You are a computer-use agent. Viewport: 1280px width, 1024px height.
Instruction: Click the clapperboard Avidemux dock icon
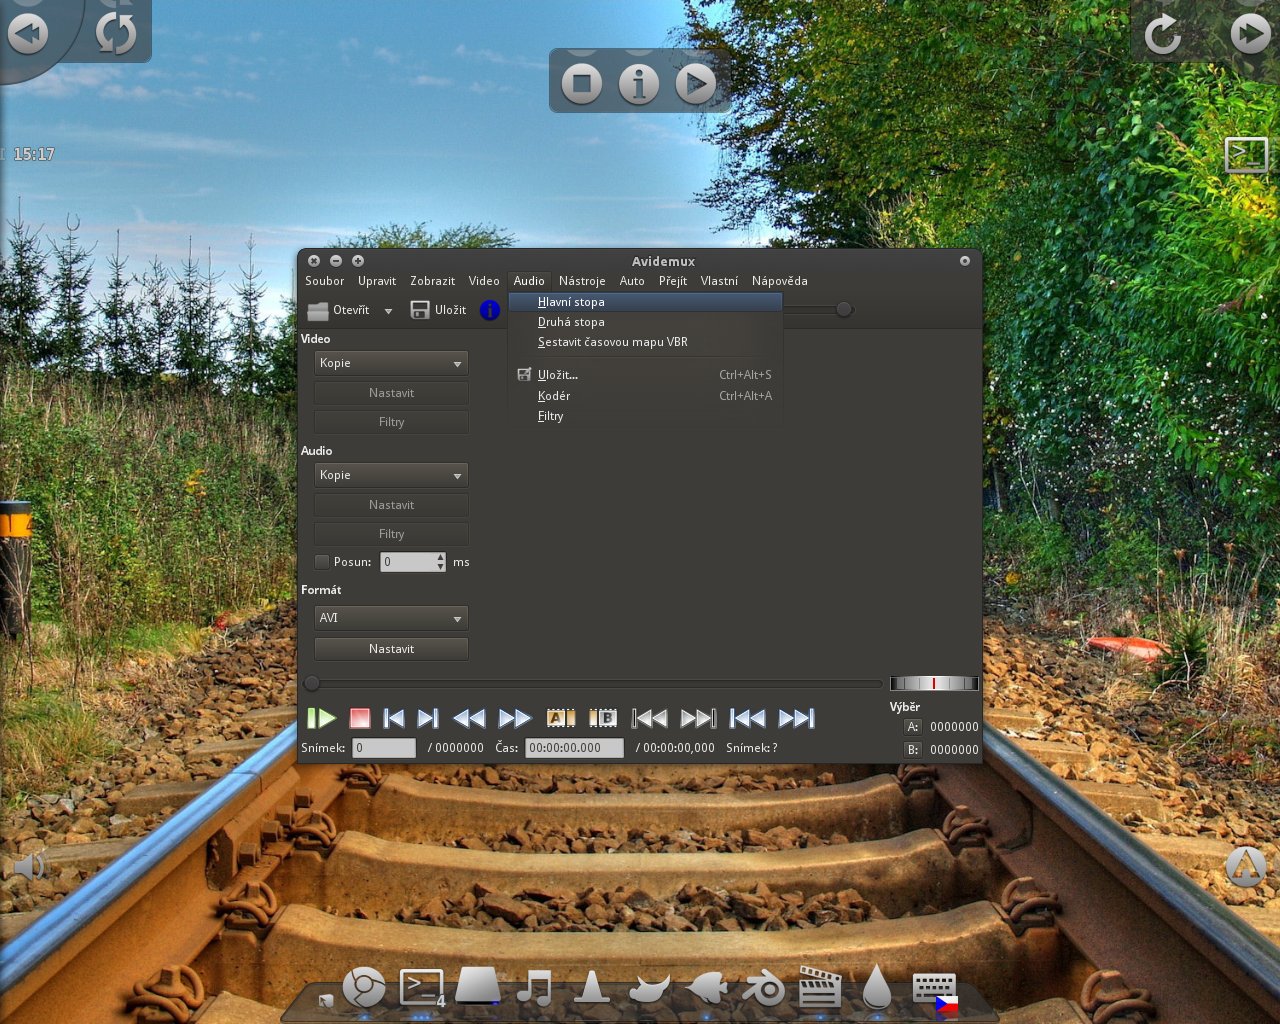click(820, 986)
